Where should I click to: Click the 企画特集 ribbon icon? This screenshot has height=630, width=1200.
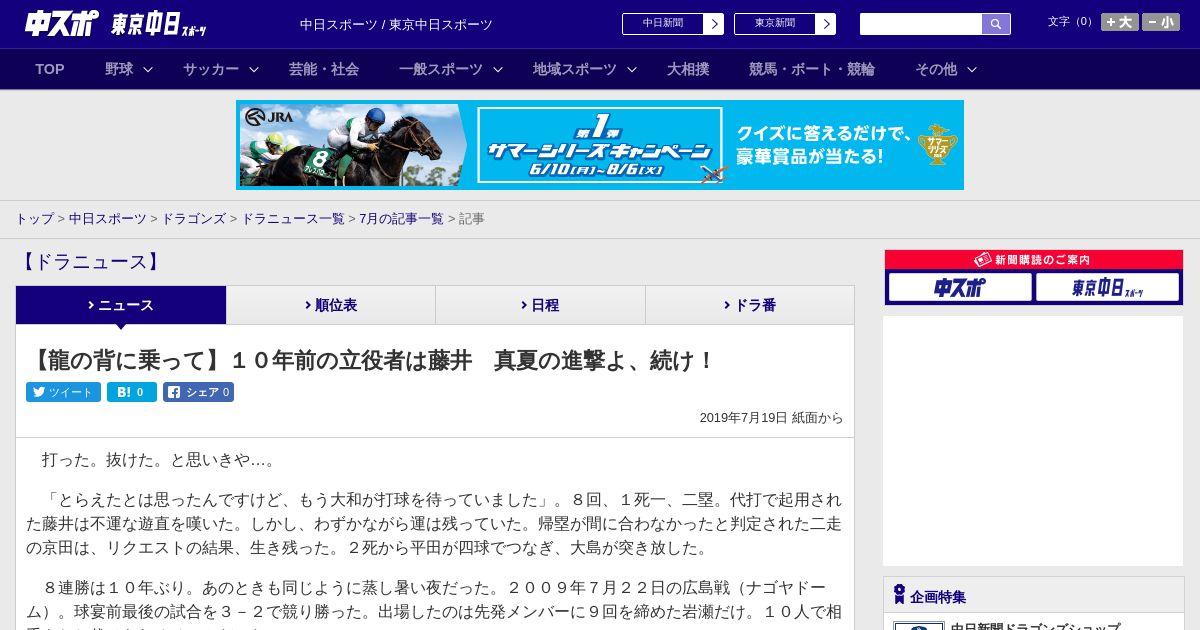click(x=899, y=595)
